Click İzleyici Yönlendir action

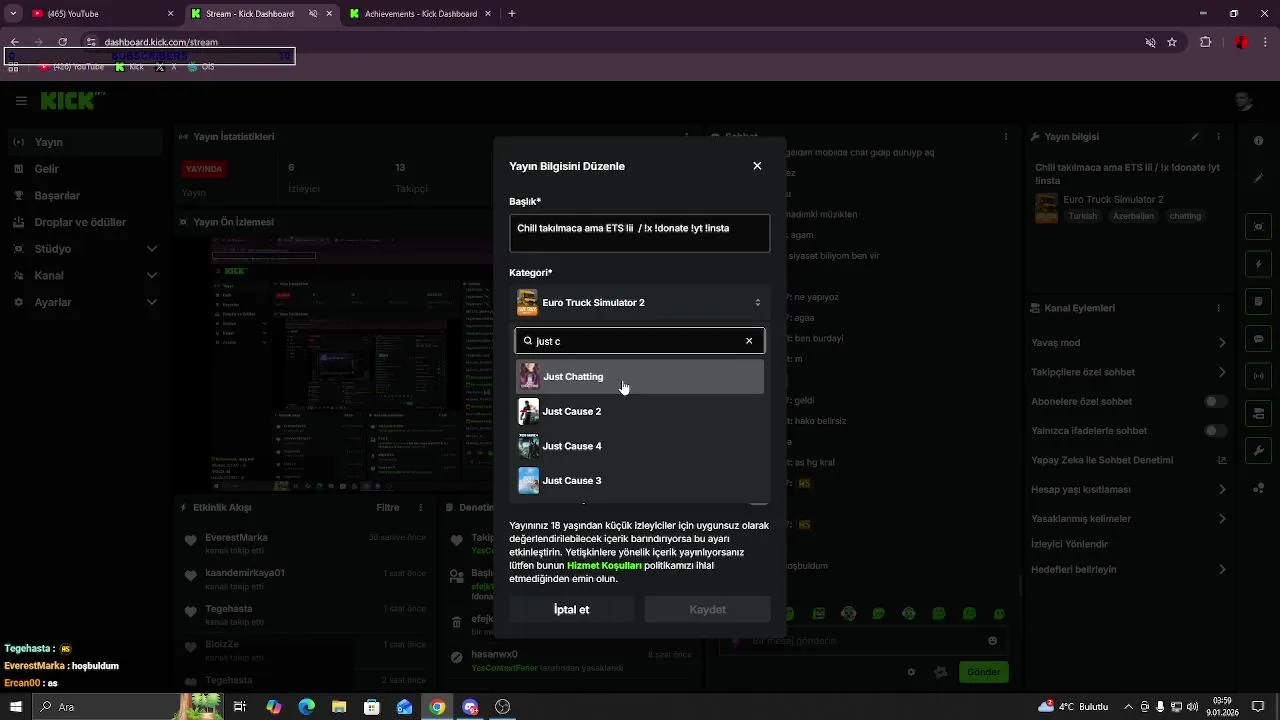[1070, 545]
